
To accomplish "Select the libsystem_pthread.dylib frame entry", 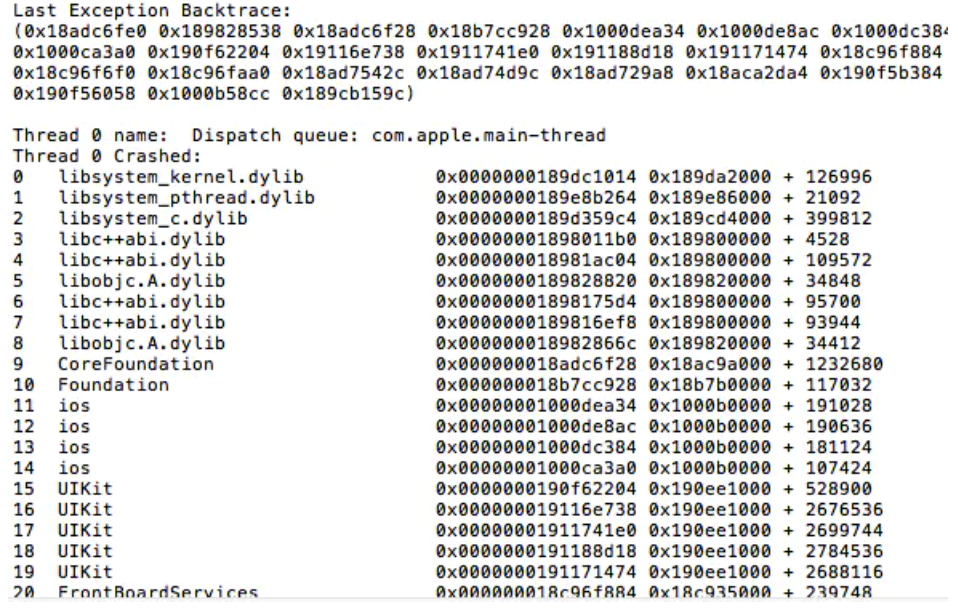I will [437, 197].
